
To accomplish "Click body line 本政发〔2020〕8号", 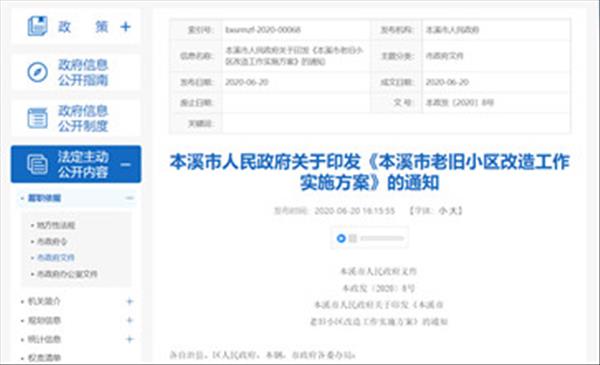I will pyautogui.click(x=378, y=288).
